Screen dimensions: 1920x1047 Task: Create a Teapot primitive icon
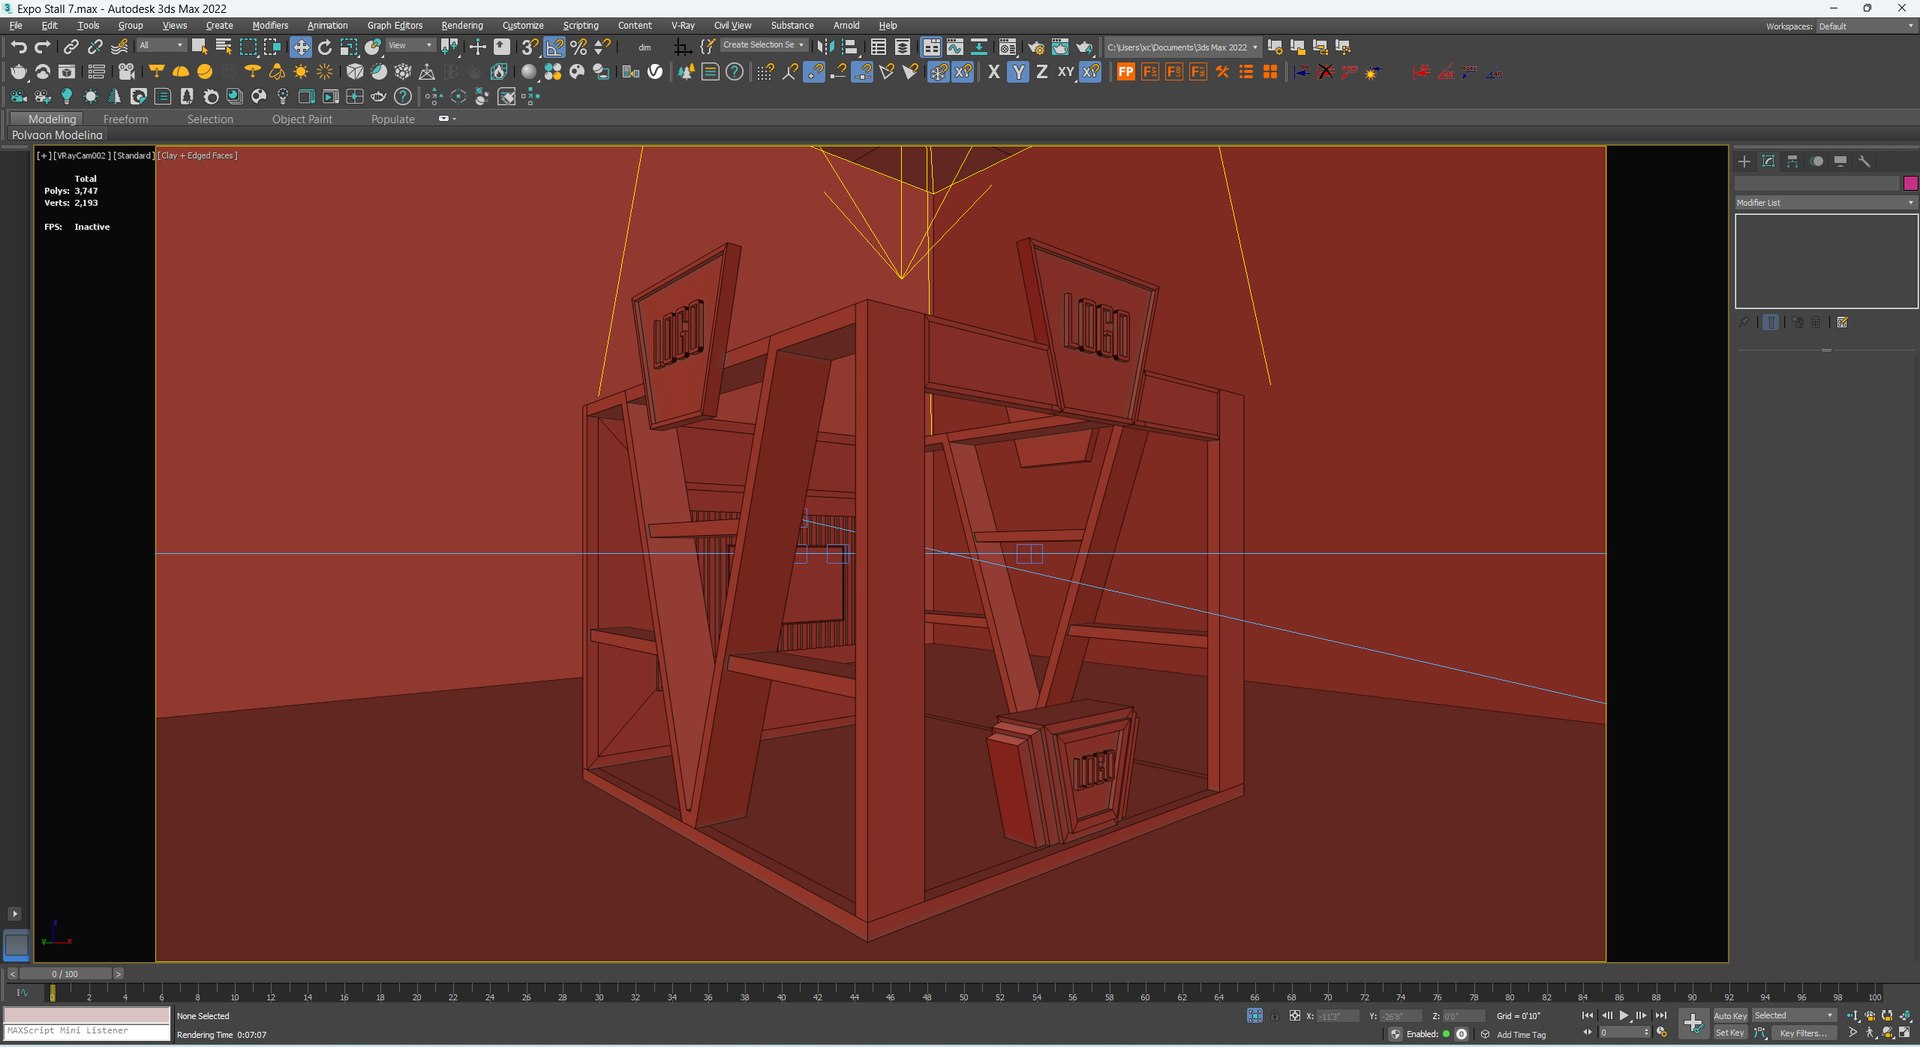pyautogui.click(x=18, y=72)
